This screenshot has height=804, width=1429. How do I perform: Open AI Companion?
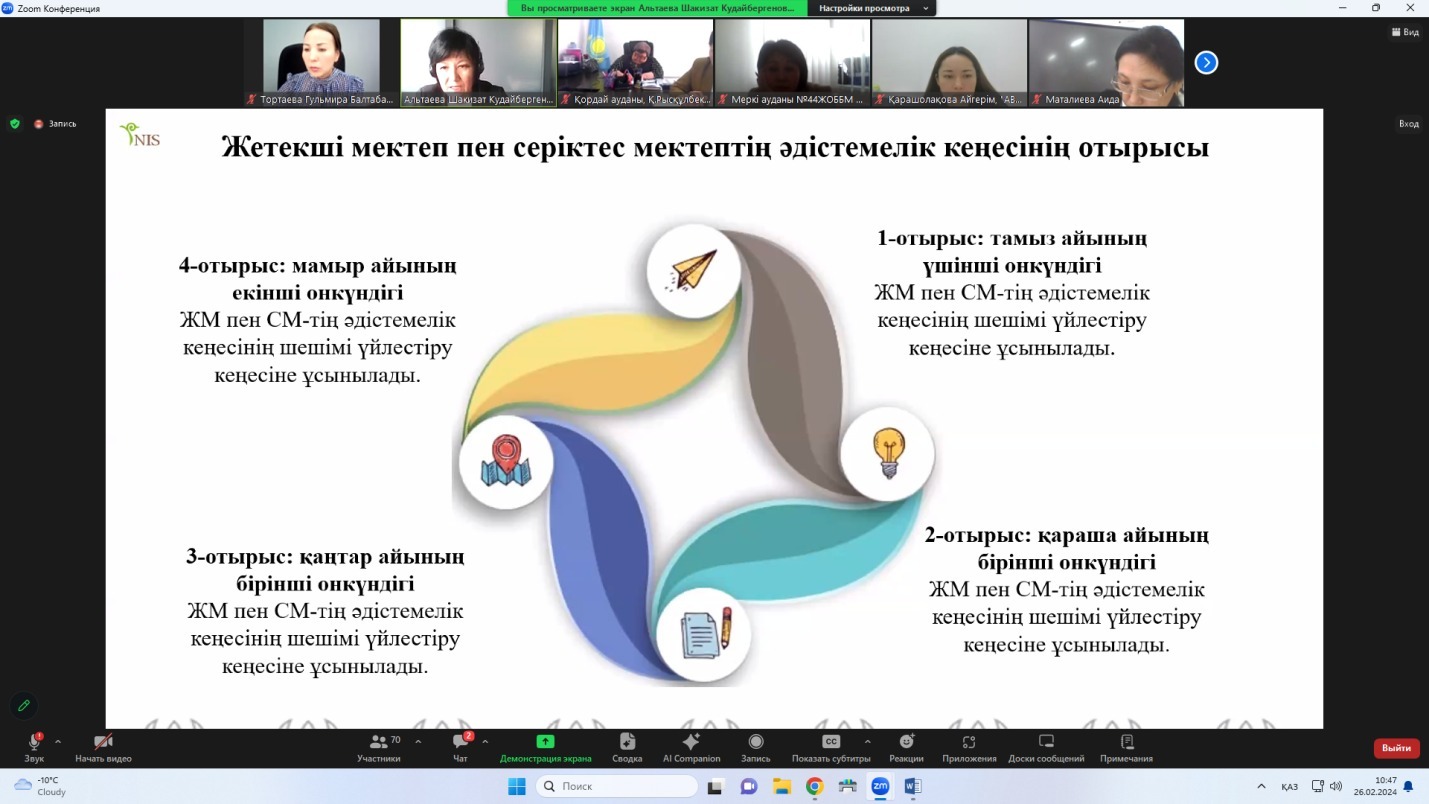tap(691, 747)
